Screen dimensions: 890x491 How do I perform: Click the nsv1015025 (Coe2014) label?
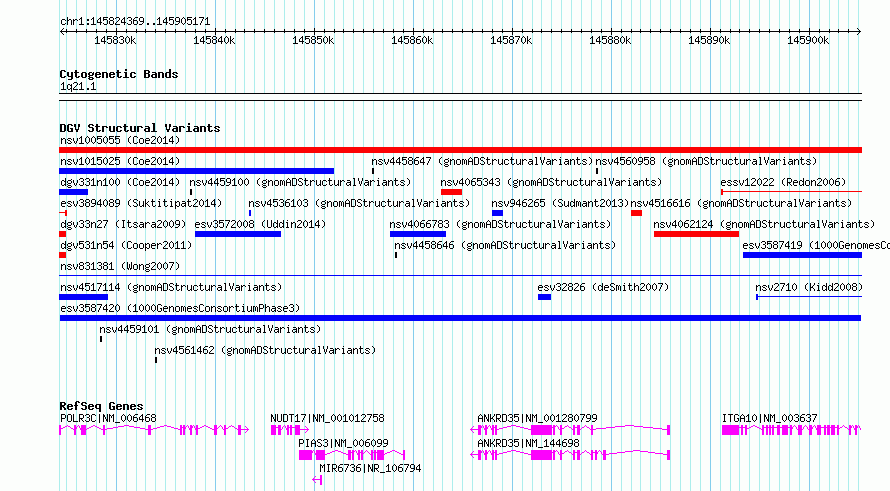pyautogui.click(x=120, y=161)
